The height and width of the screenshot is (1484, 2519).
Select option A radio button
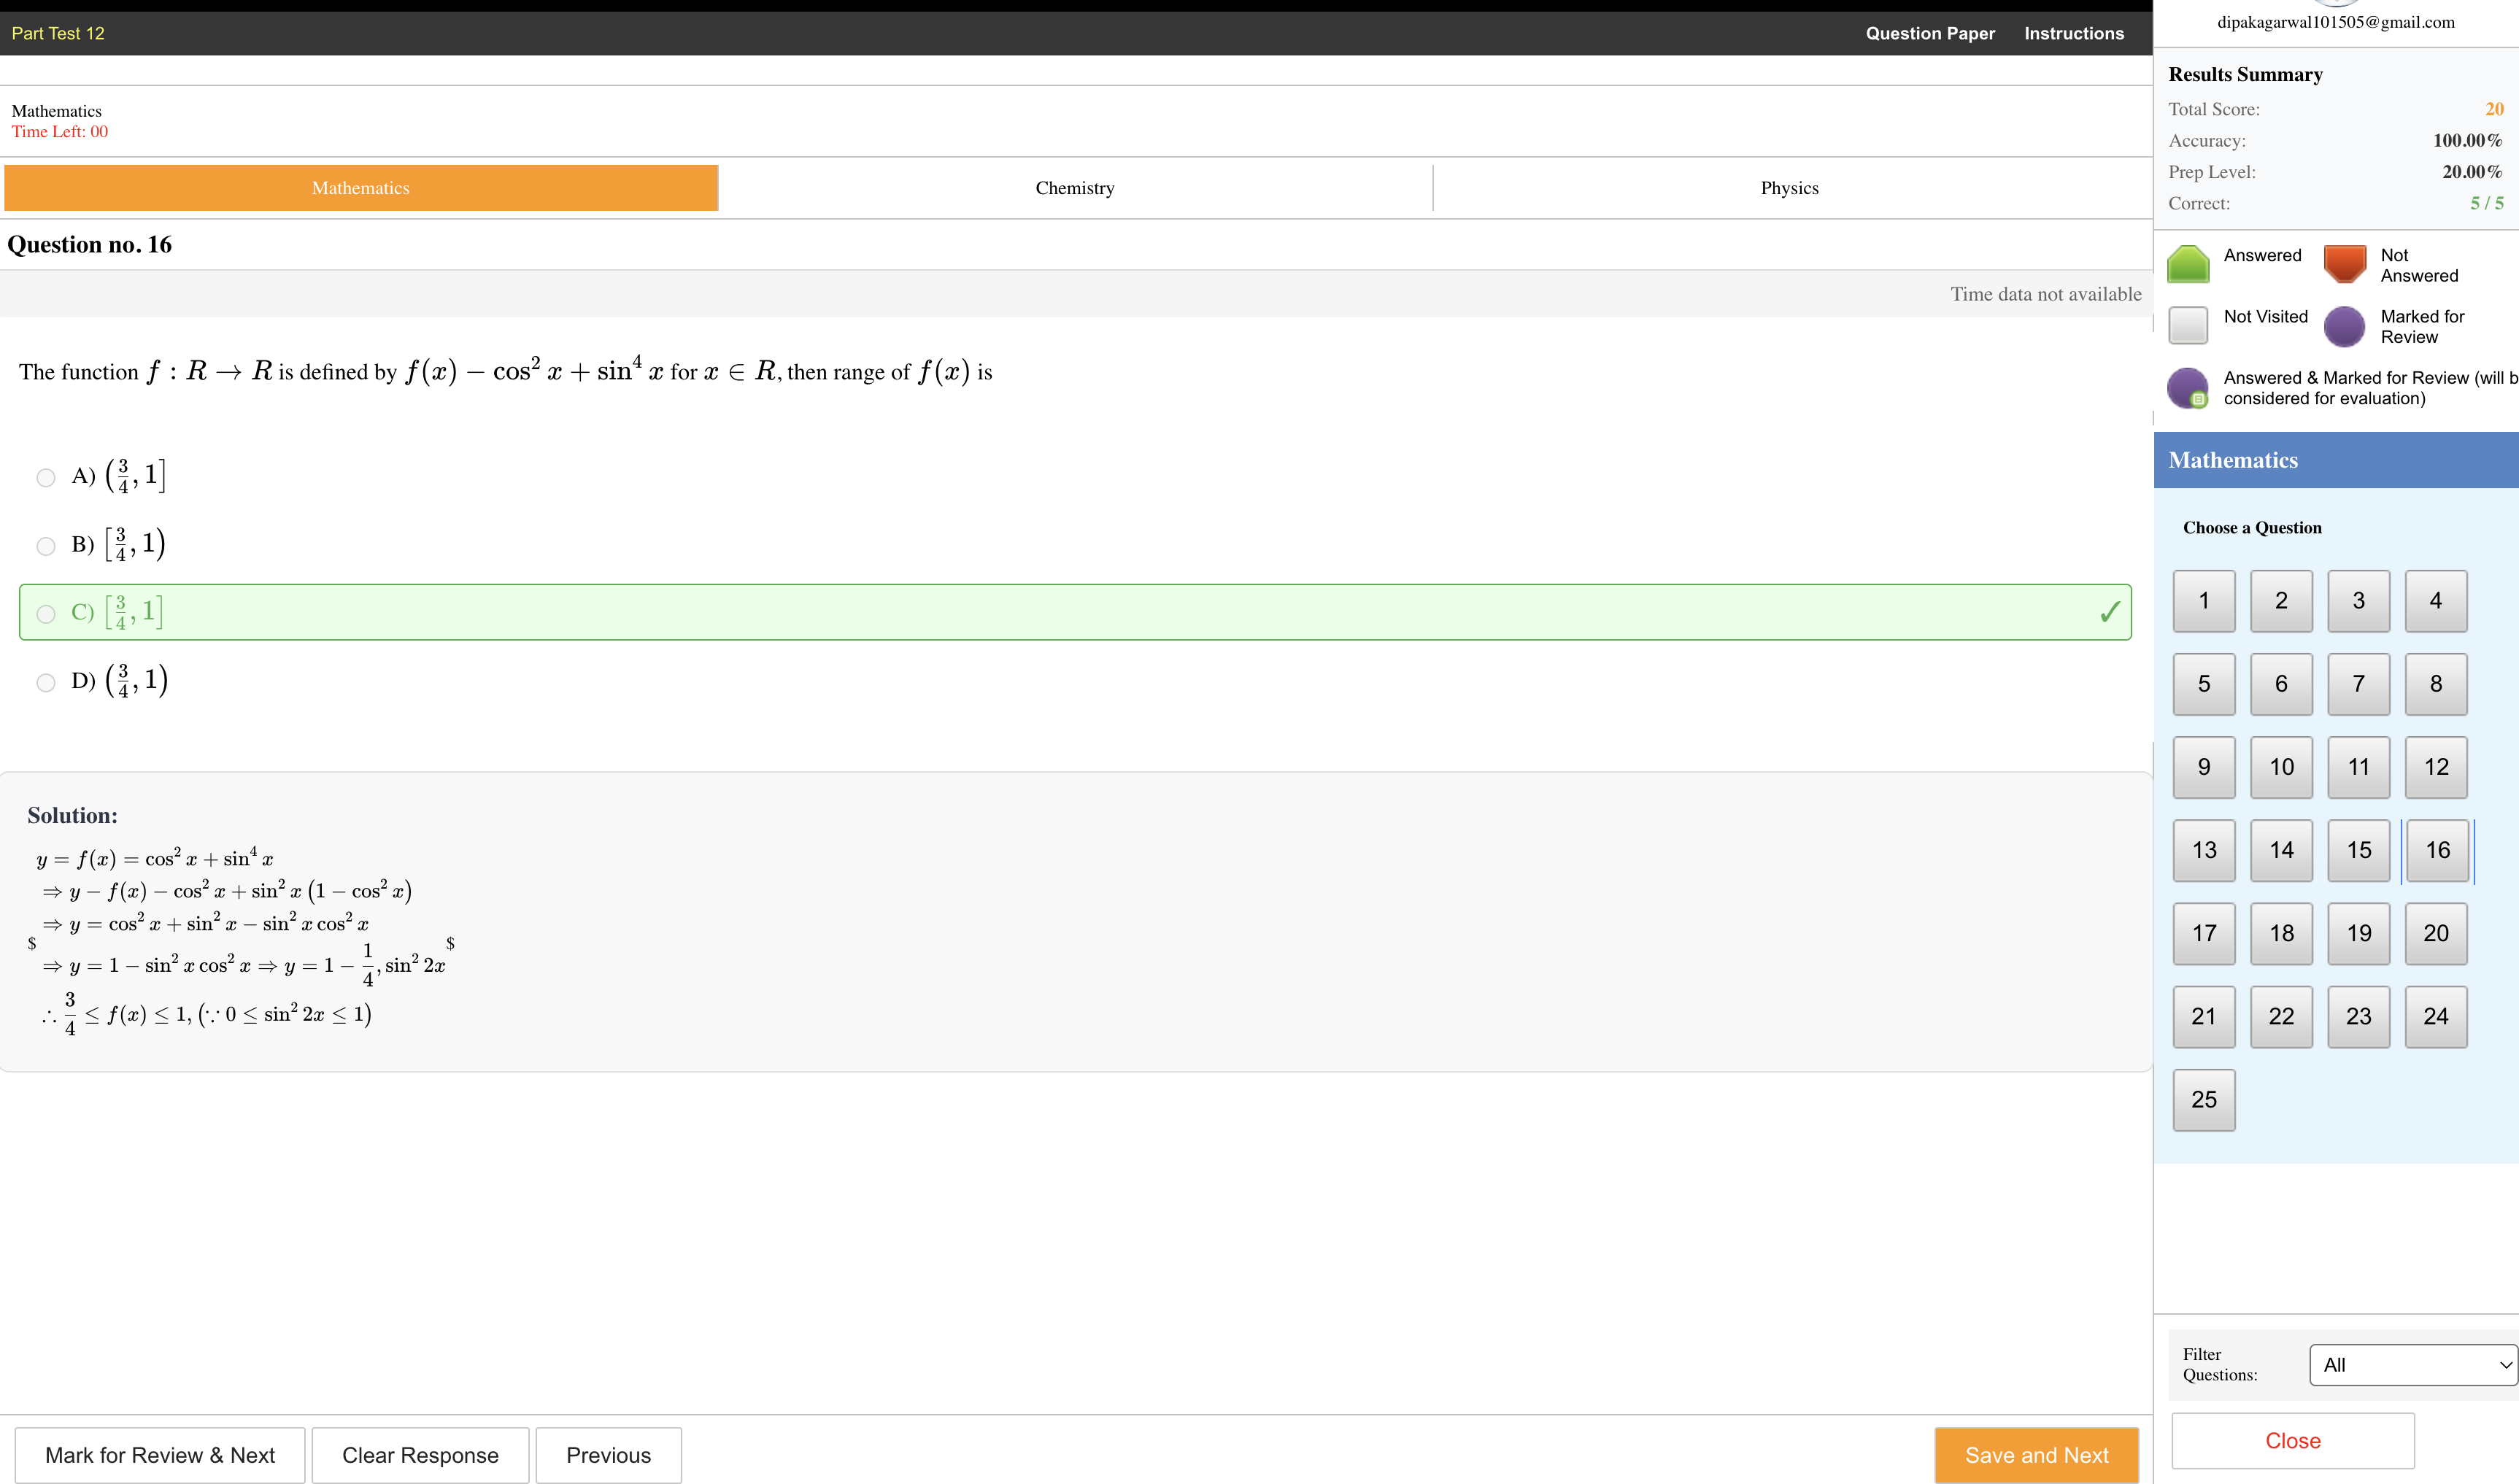tap(46, 477)
